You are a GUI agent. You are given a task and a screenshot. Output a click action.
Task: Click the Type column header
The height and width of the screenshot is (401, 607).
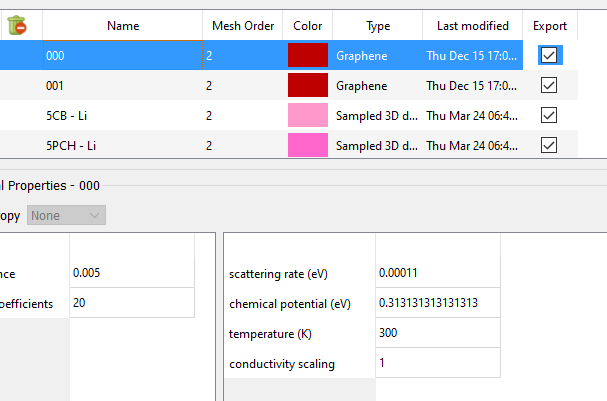378,26
